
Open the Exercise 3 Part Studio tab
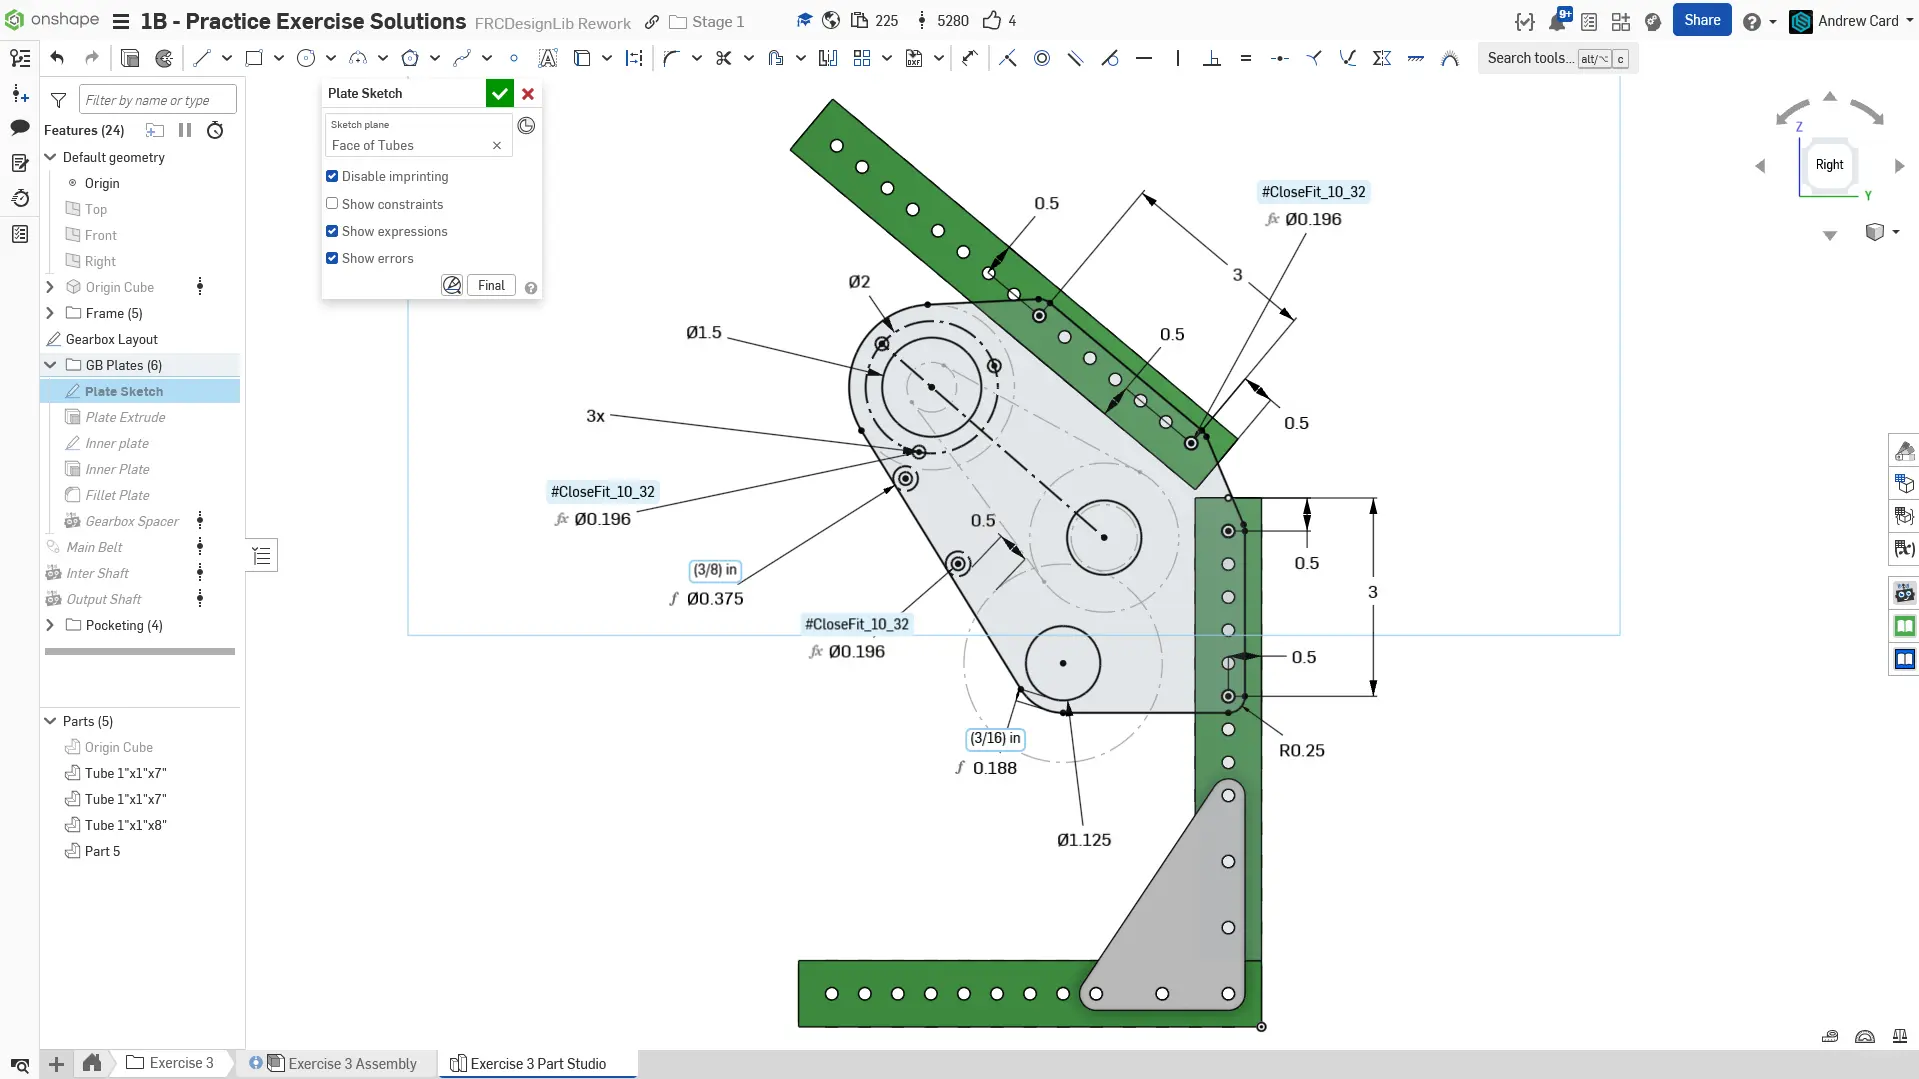point(537,1063)
